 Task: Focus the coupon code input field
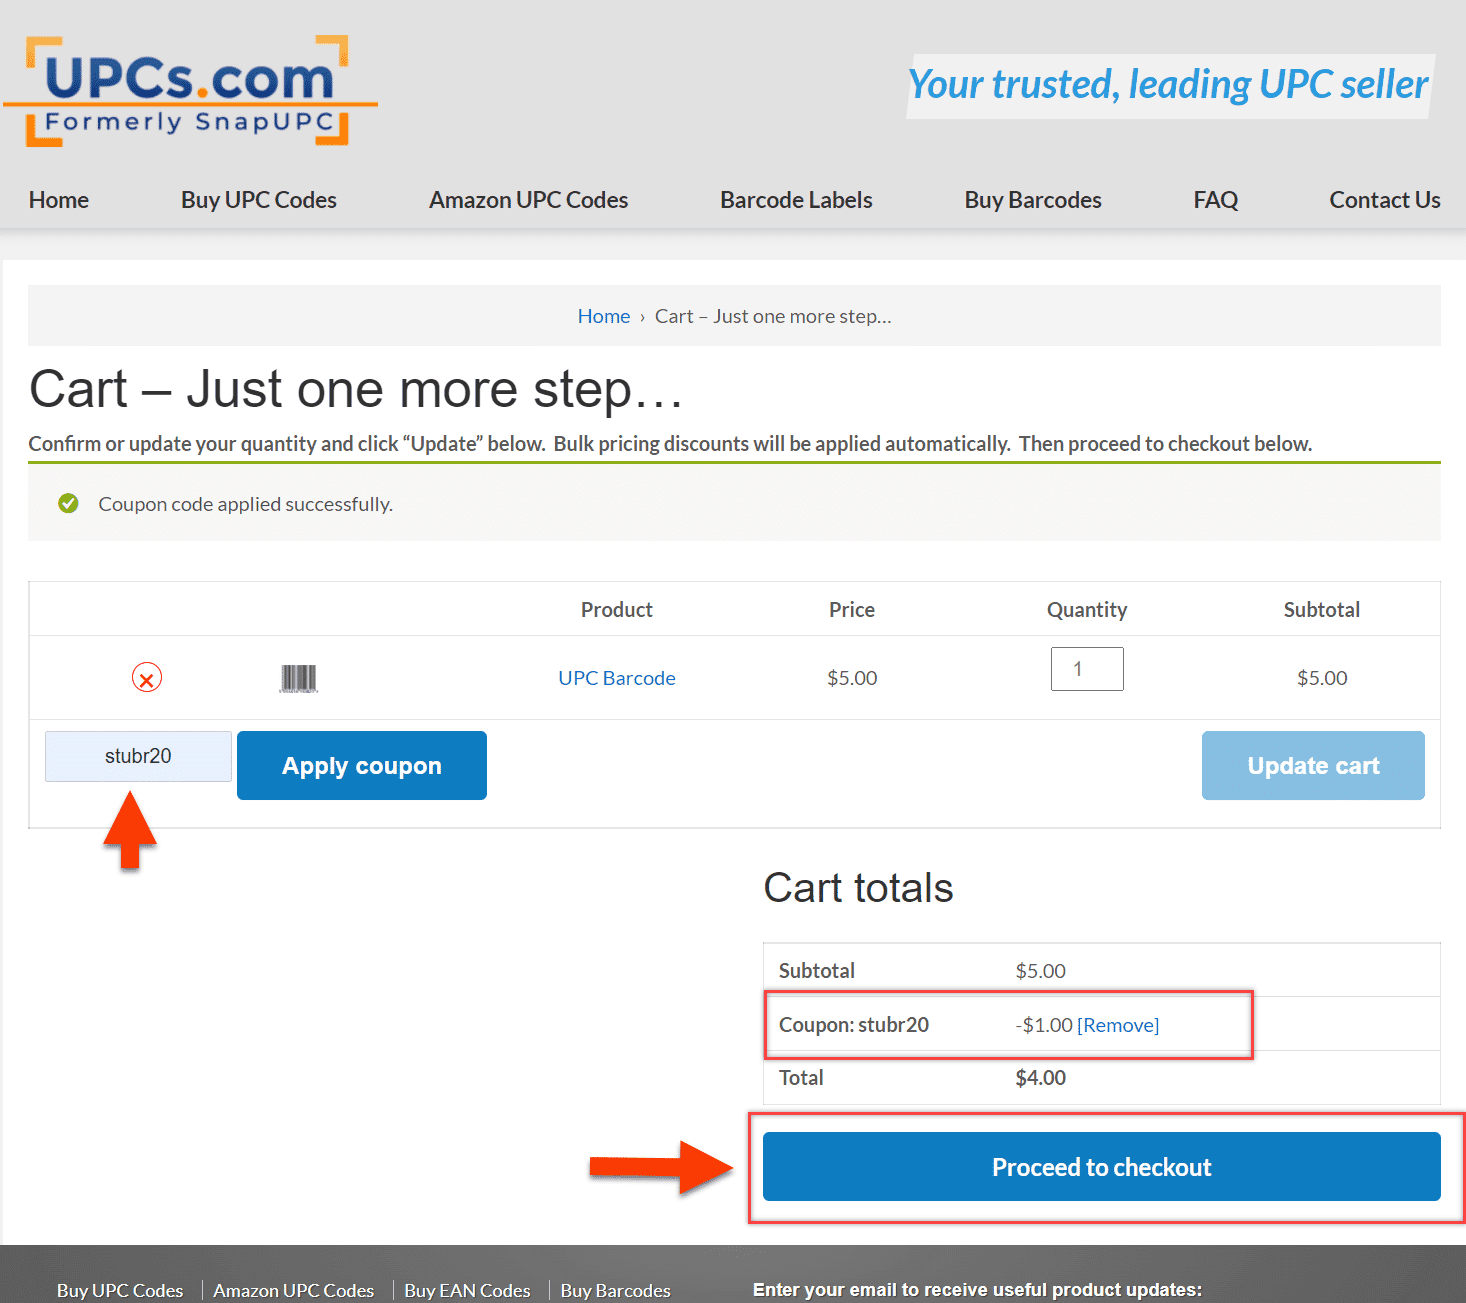coord(138,756)
